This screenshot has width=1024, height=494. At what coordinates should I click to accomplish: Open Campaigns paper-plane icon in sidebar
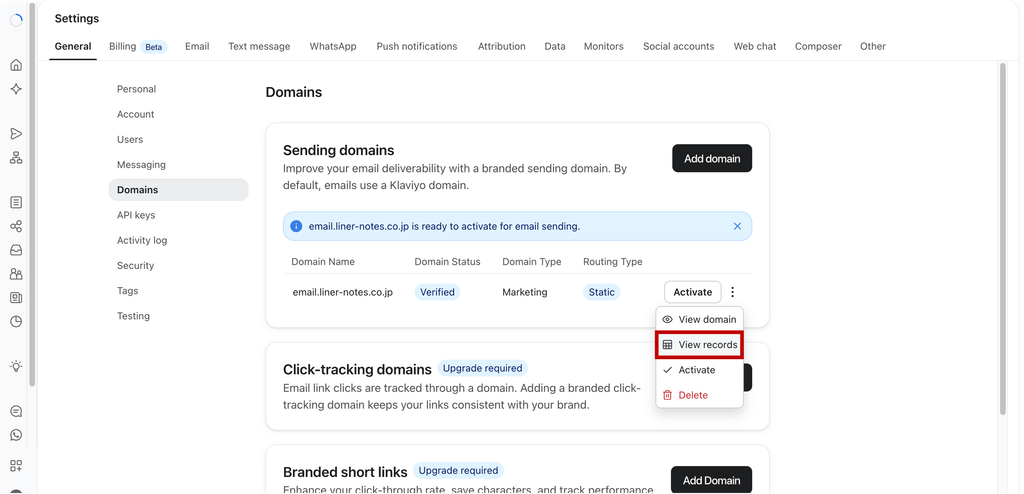coord(16,134)
